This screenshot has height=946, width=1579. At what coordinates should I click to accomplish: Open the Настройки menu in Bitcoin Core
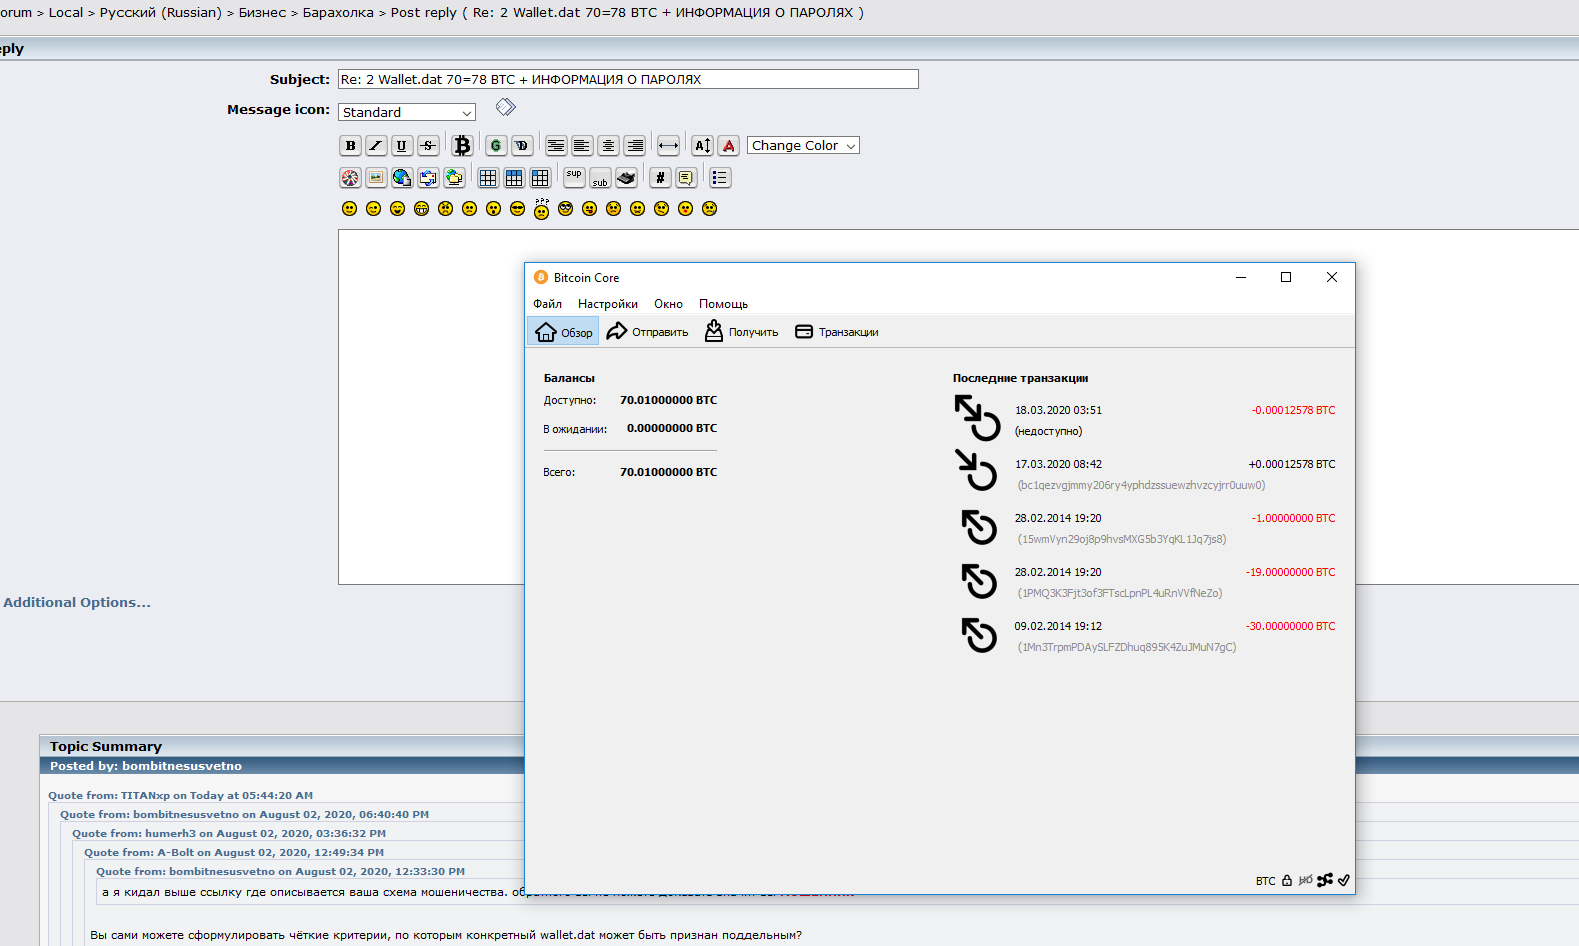[x=608, y=304]
